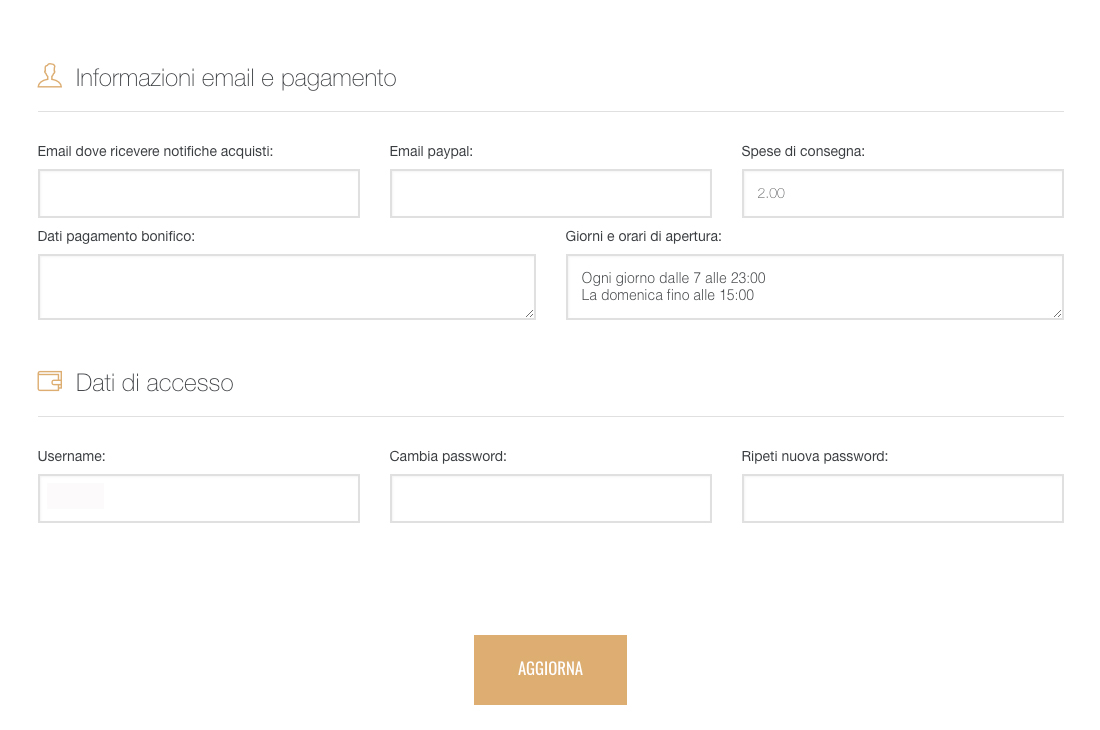The width and height of the screenshot is (1100, 730).
Task: Click the Informazioni email e pagamento heading
Action: coord(236,78)
